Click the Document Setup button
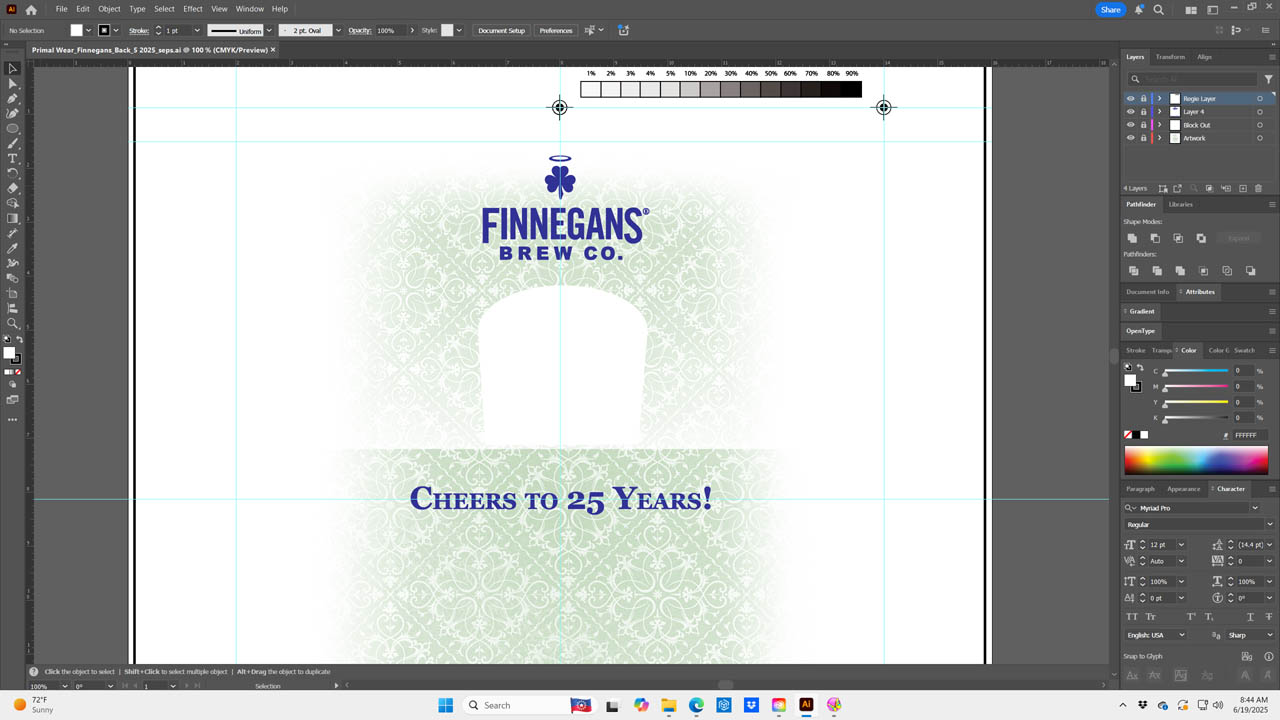 click(501, 31)
